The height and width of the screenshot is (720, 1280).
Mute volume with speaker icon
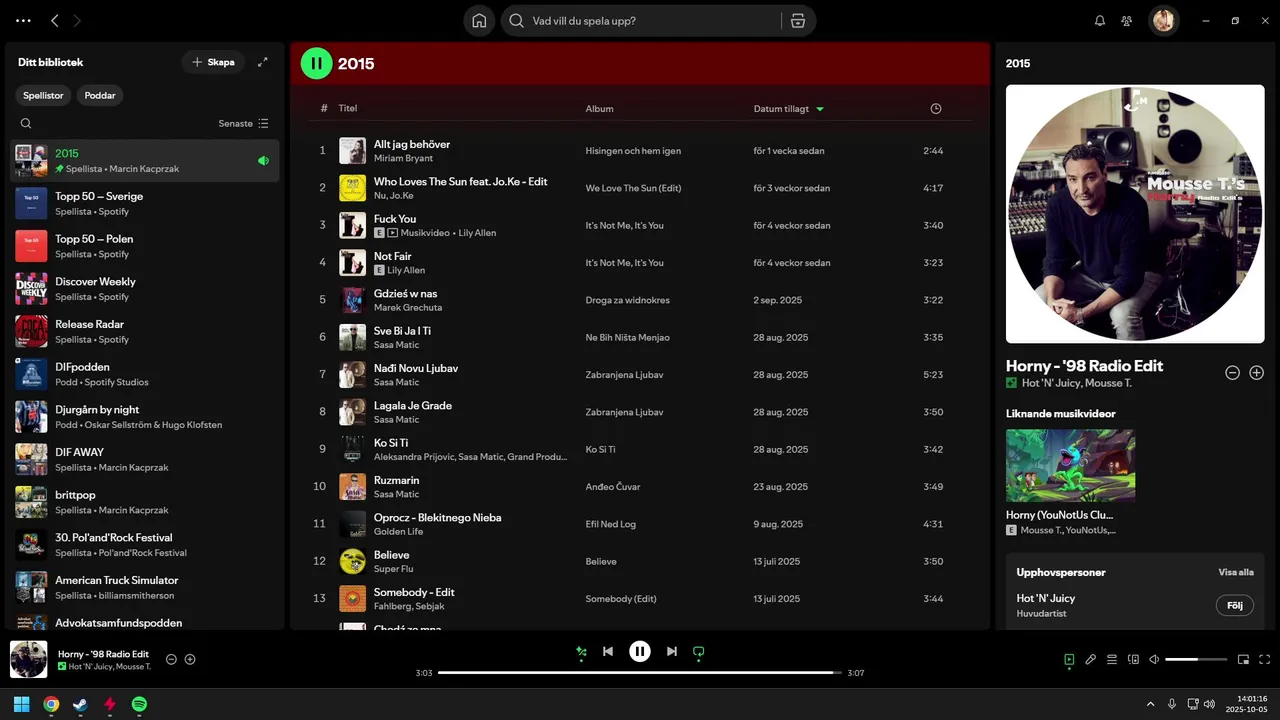[1154, 659]
